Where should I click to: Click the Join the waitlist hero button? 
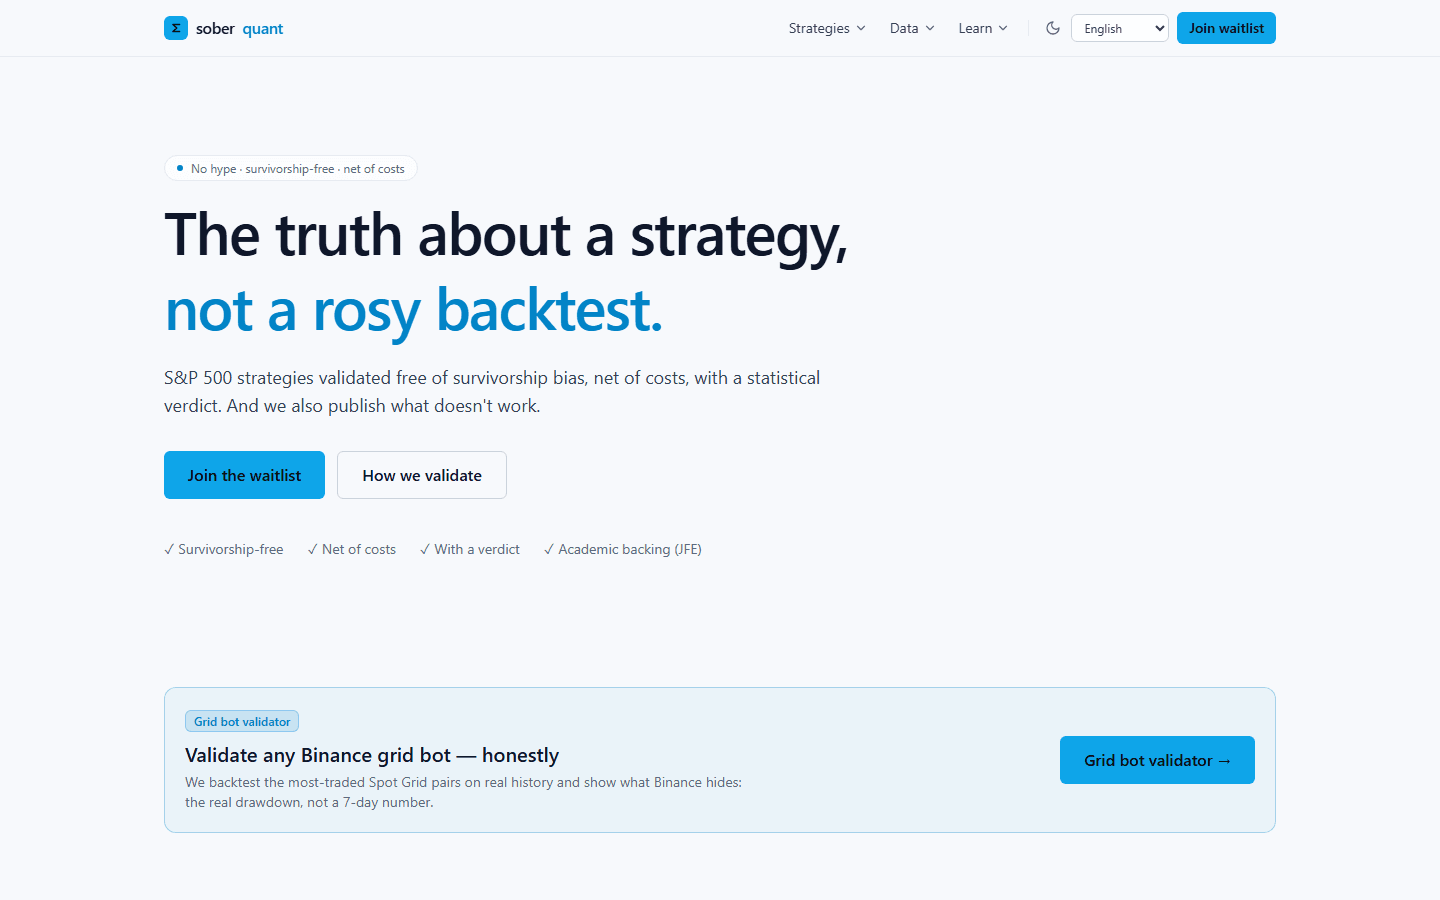(244, 475)
